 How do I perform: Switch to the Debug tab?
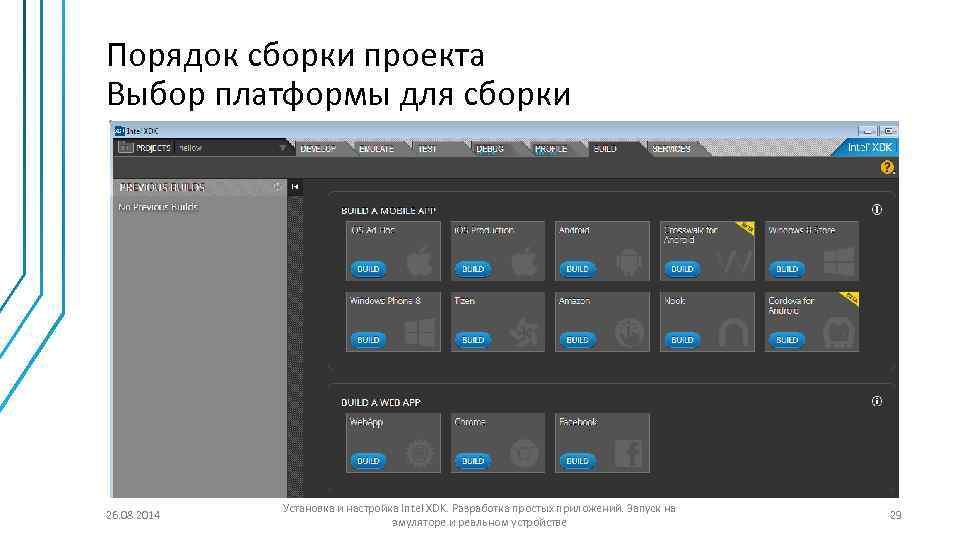(490, 148)
